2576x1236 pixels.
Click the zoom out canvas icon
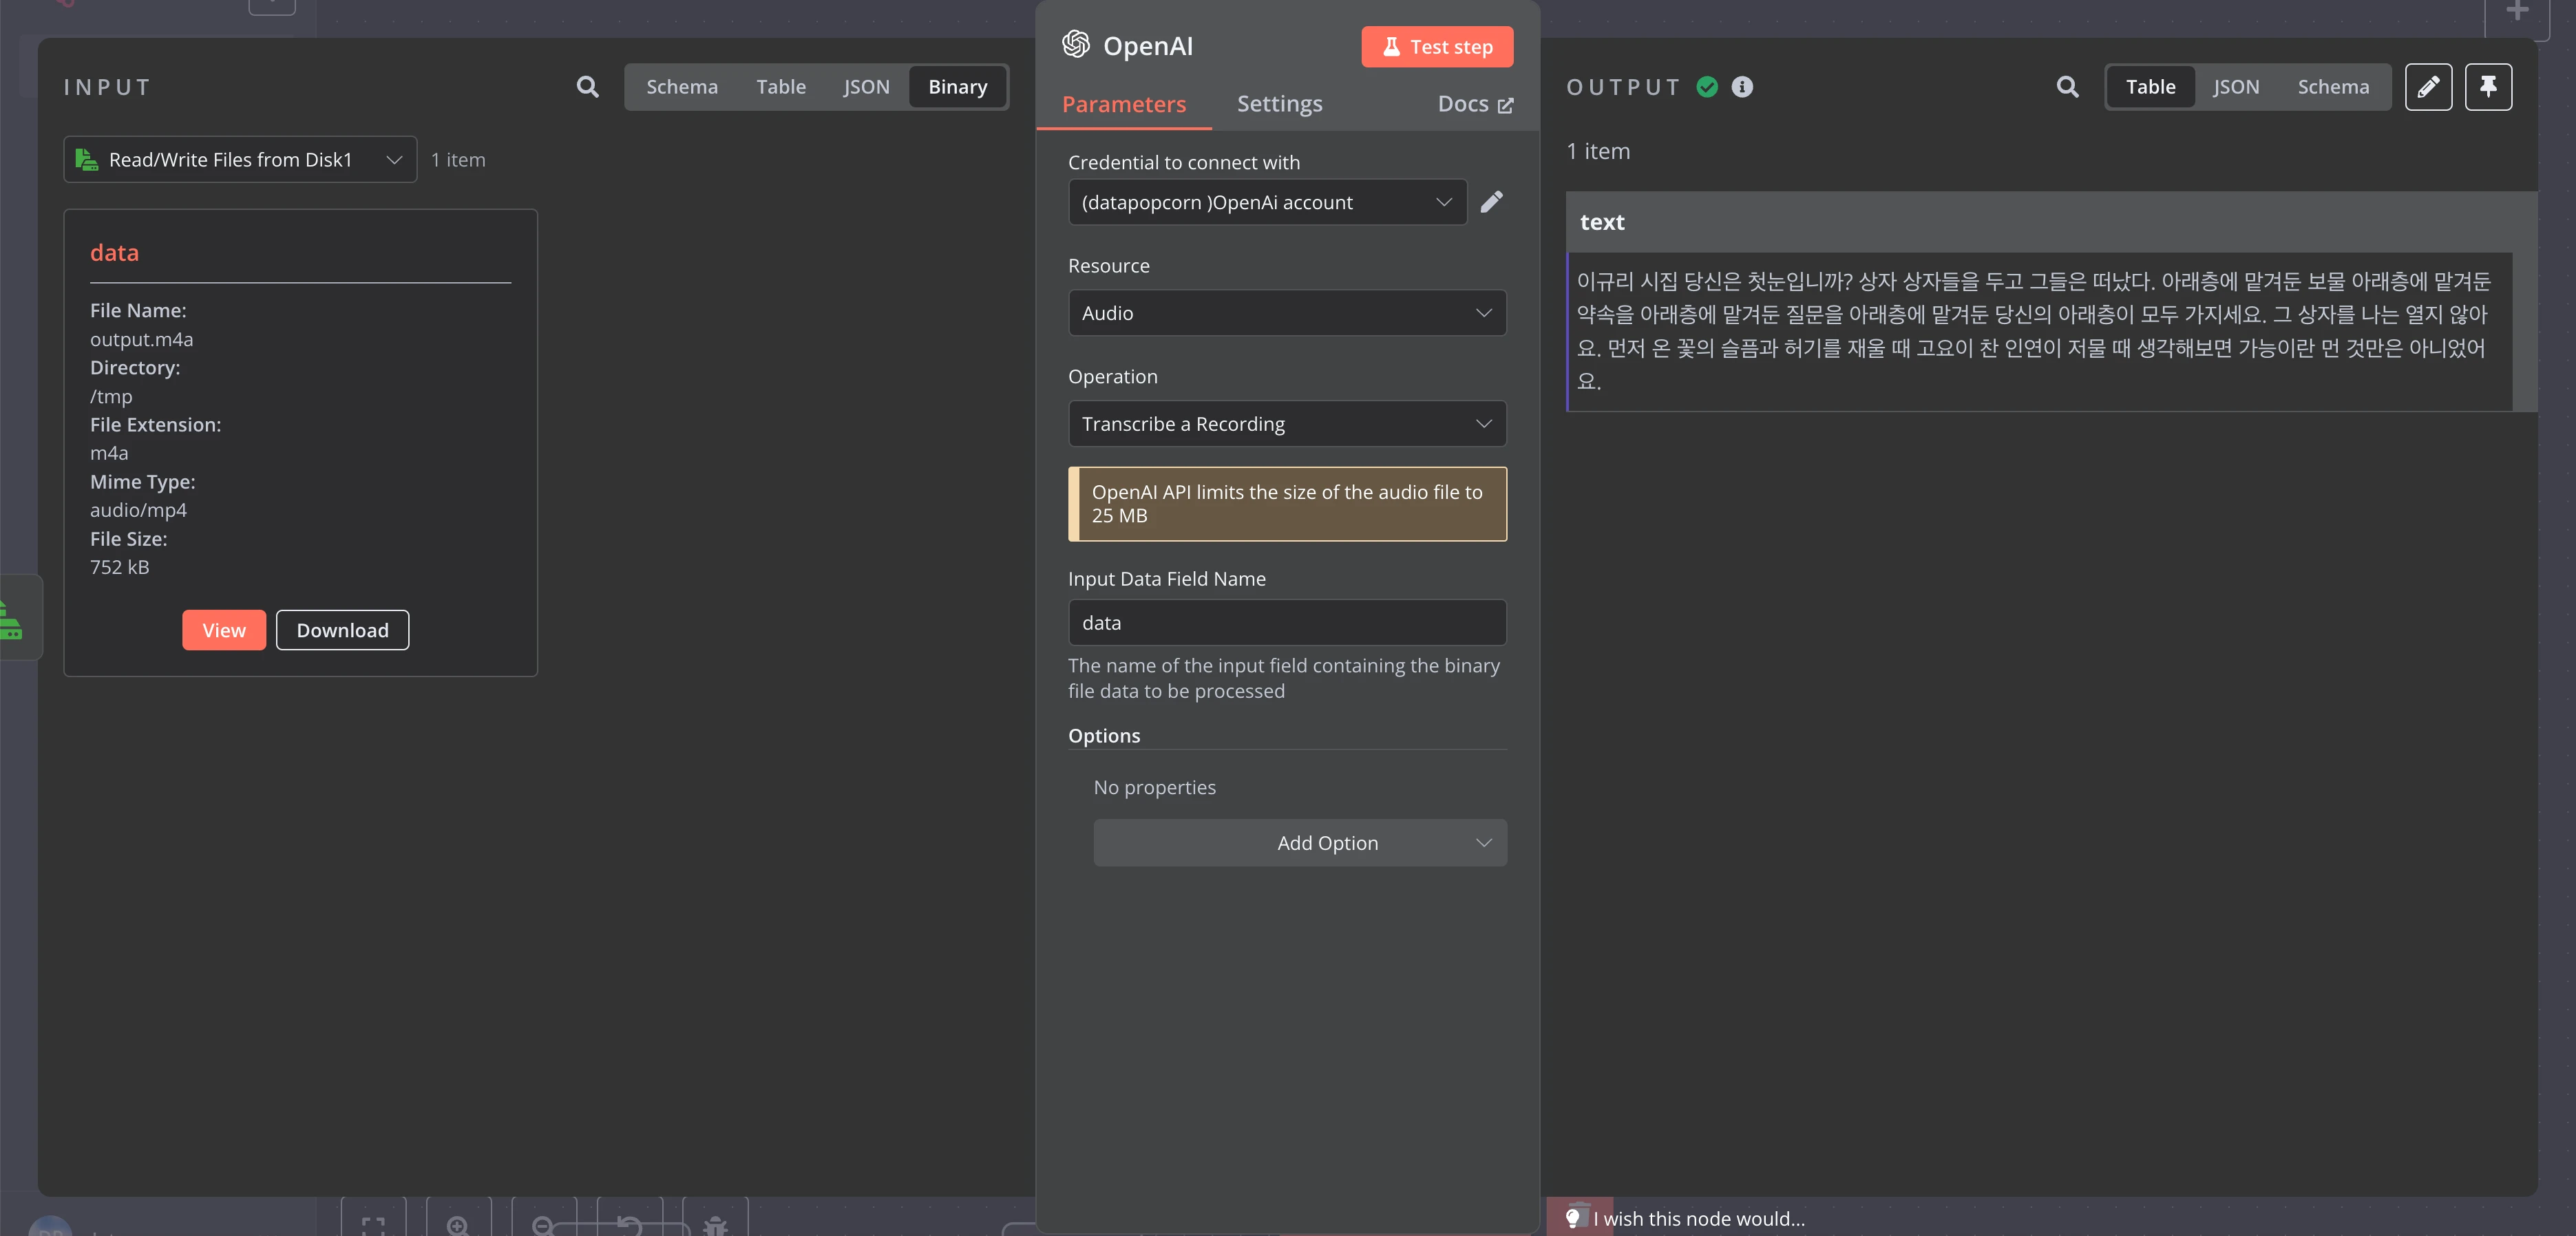point(543,1225)
